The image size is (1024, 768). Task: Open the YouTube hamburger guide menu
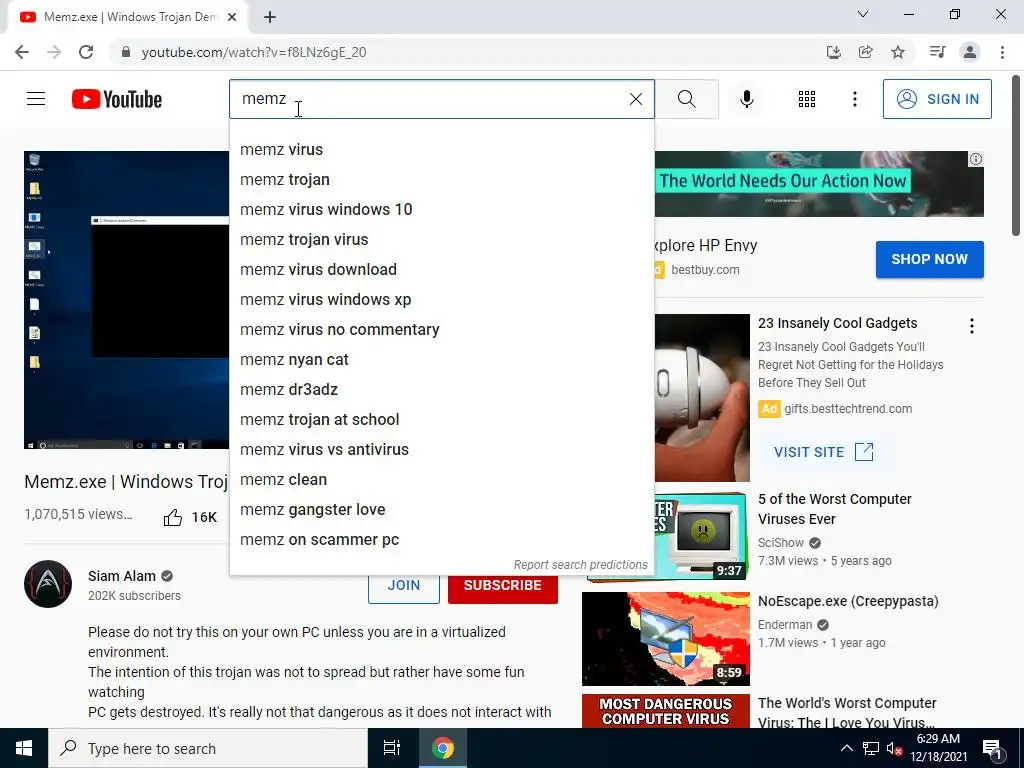tap(36, 99)
